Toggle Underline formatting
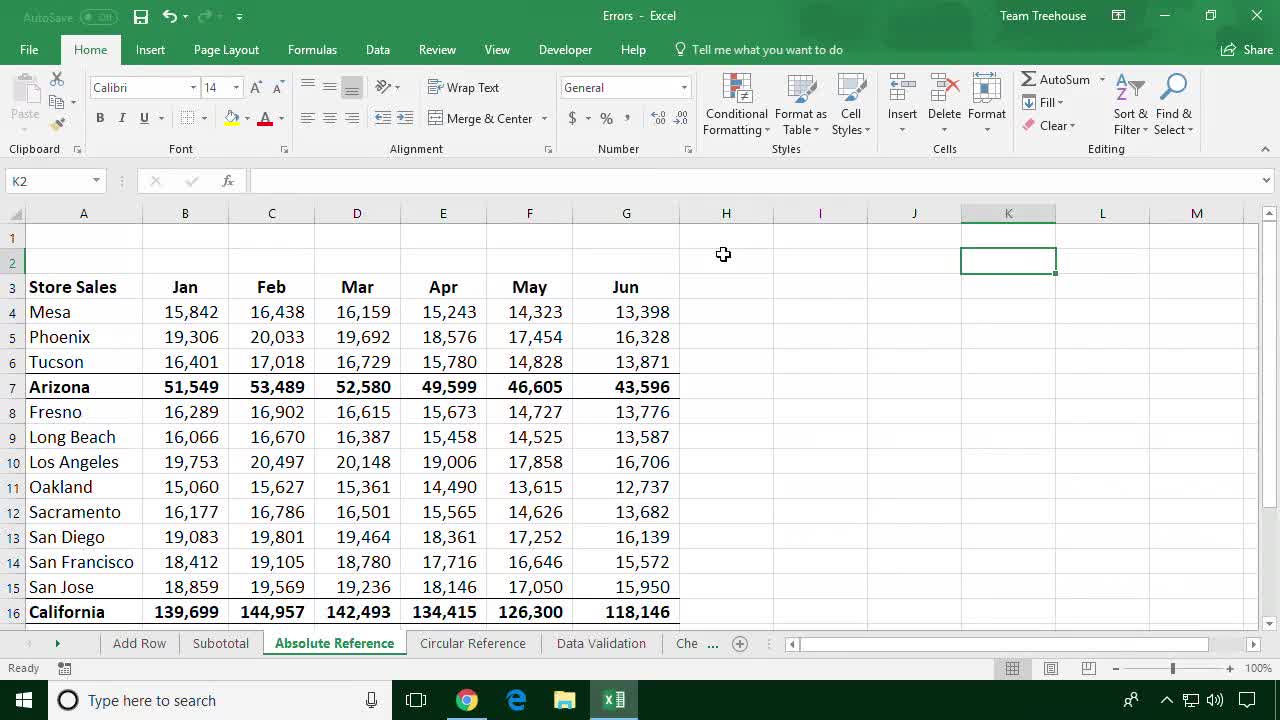This screenshot has width=1280, height=720. pos(144,118)
